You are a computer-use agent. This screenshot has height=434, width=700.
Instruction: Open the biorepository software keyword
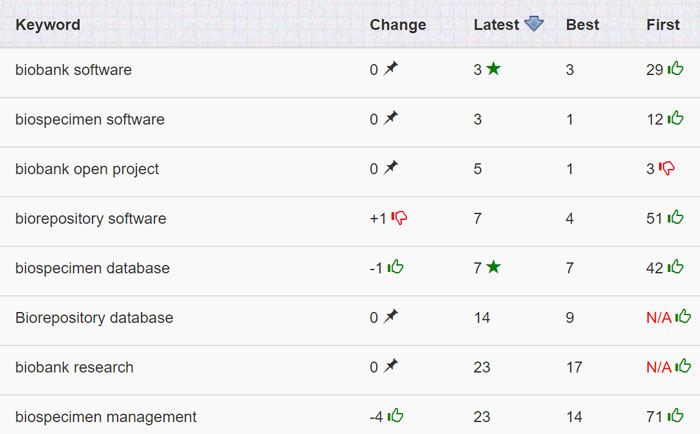[x=90, y=218]
